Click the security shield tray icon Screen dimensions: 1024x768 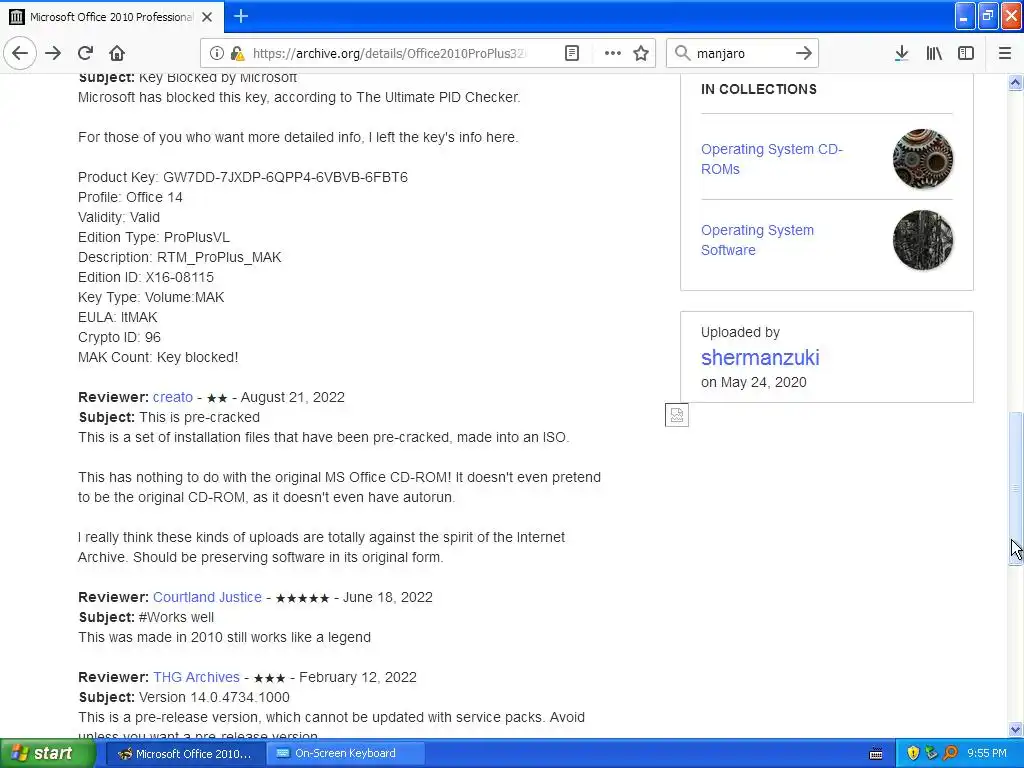(913, 753)
